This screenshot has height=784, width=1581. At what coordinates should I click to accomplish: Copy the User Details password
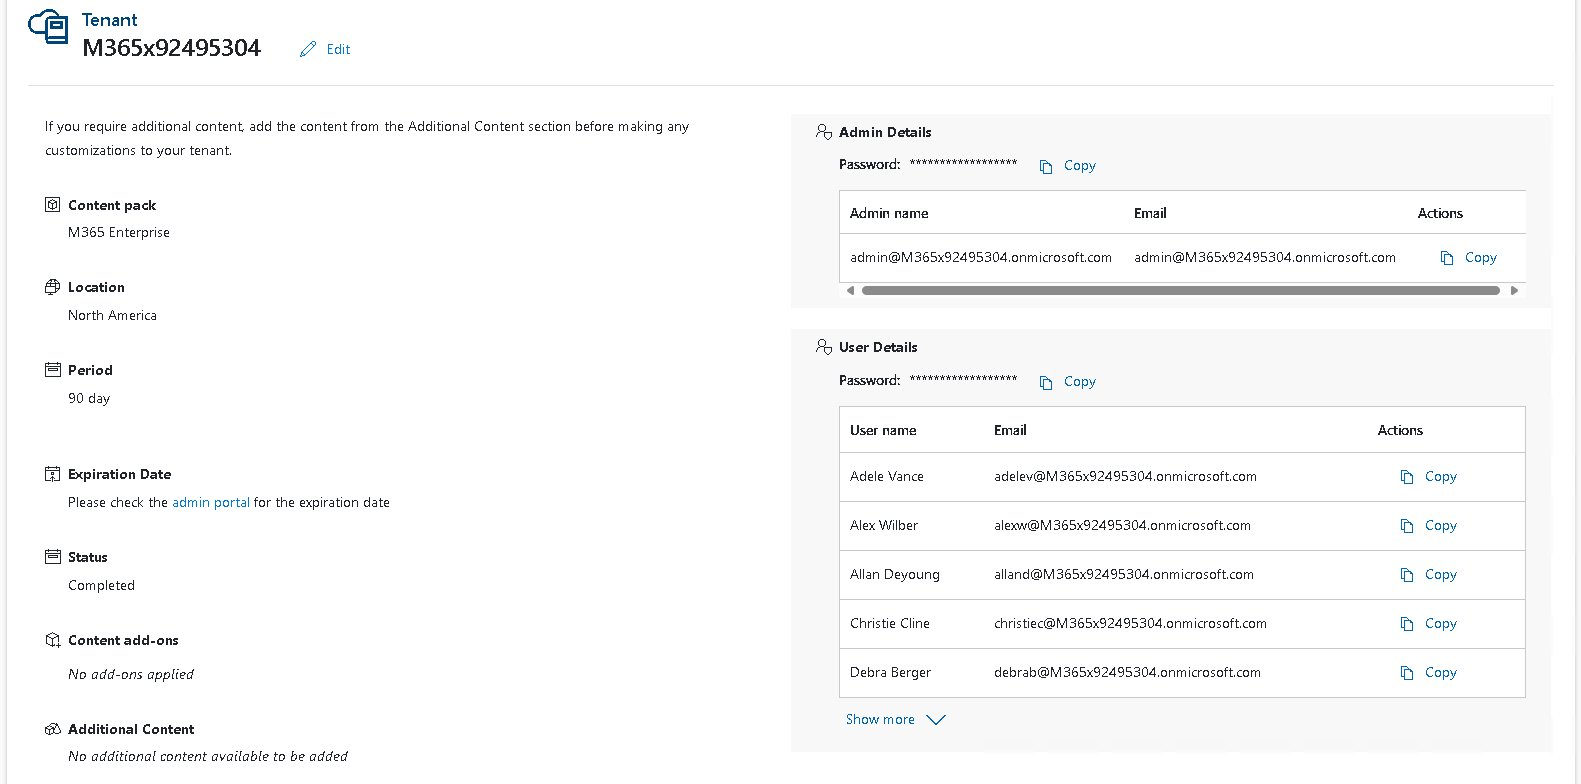(1080, 381)
